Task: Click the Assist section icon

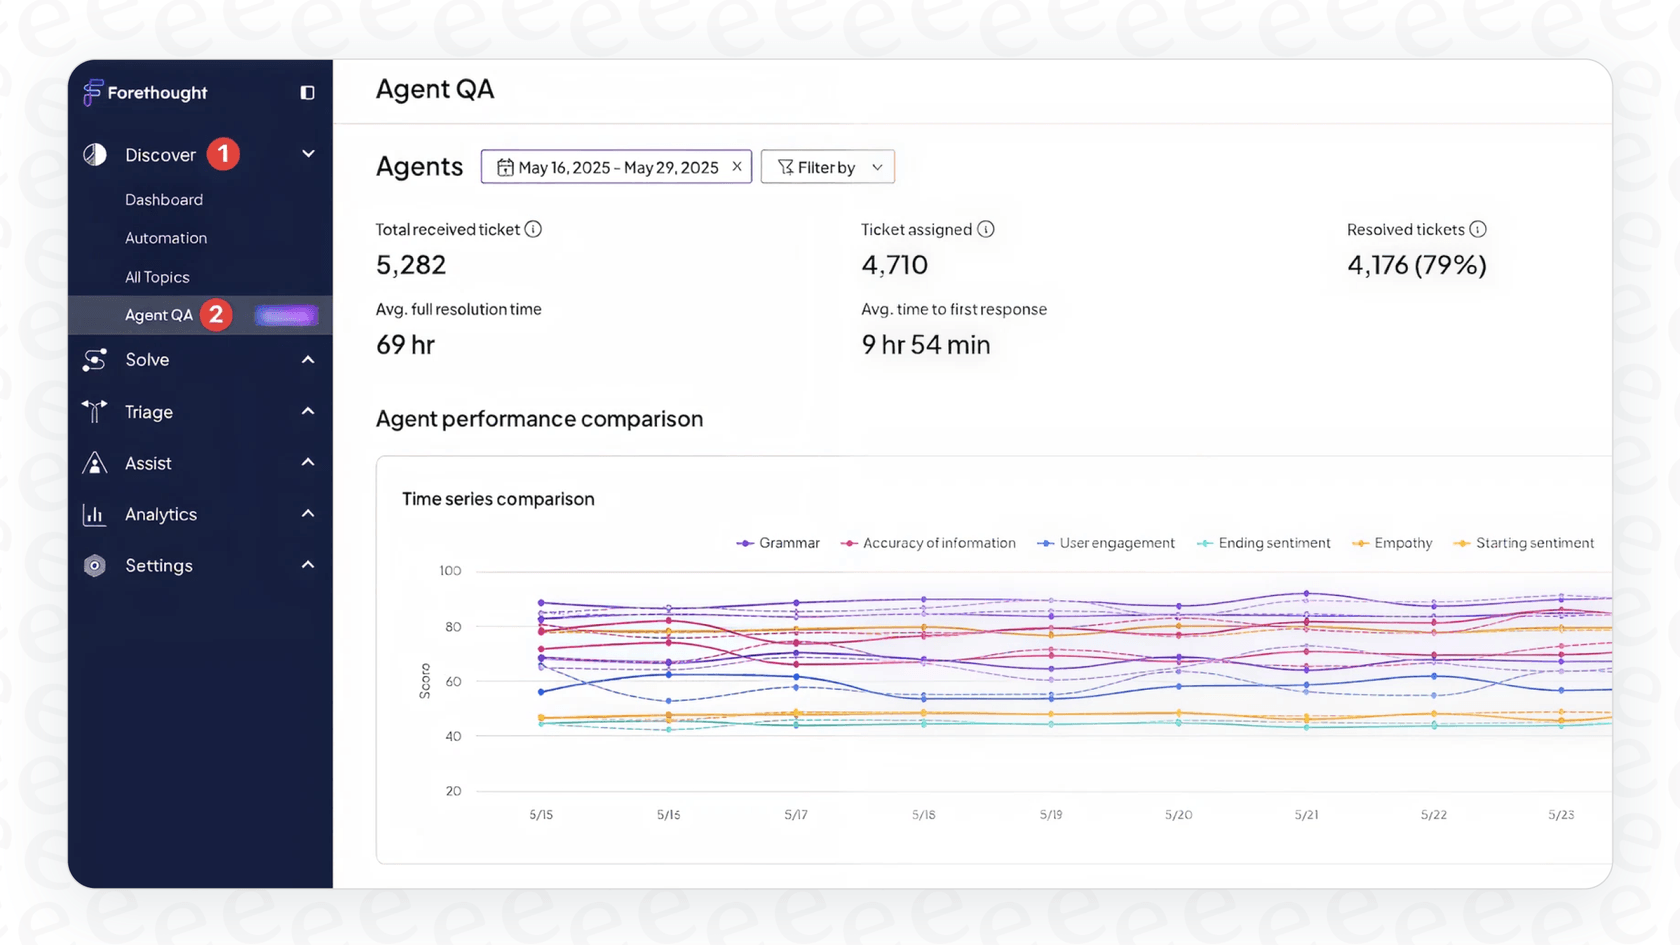Action: coord(95,463)
